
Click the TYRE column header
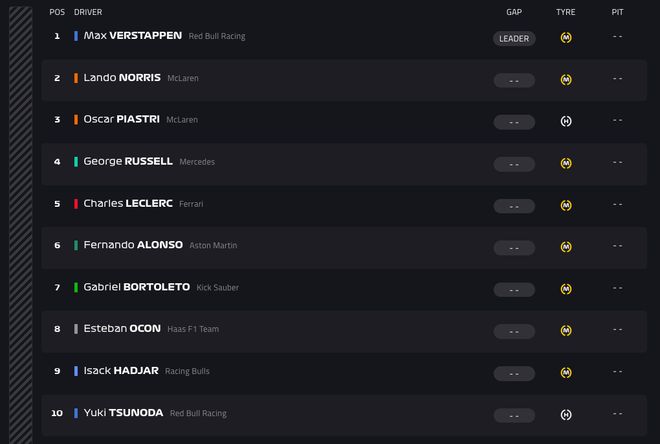point(565,12)
